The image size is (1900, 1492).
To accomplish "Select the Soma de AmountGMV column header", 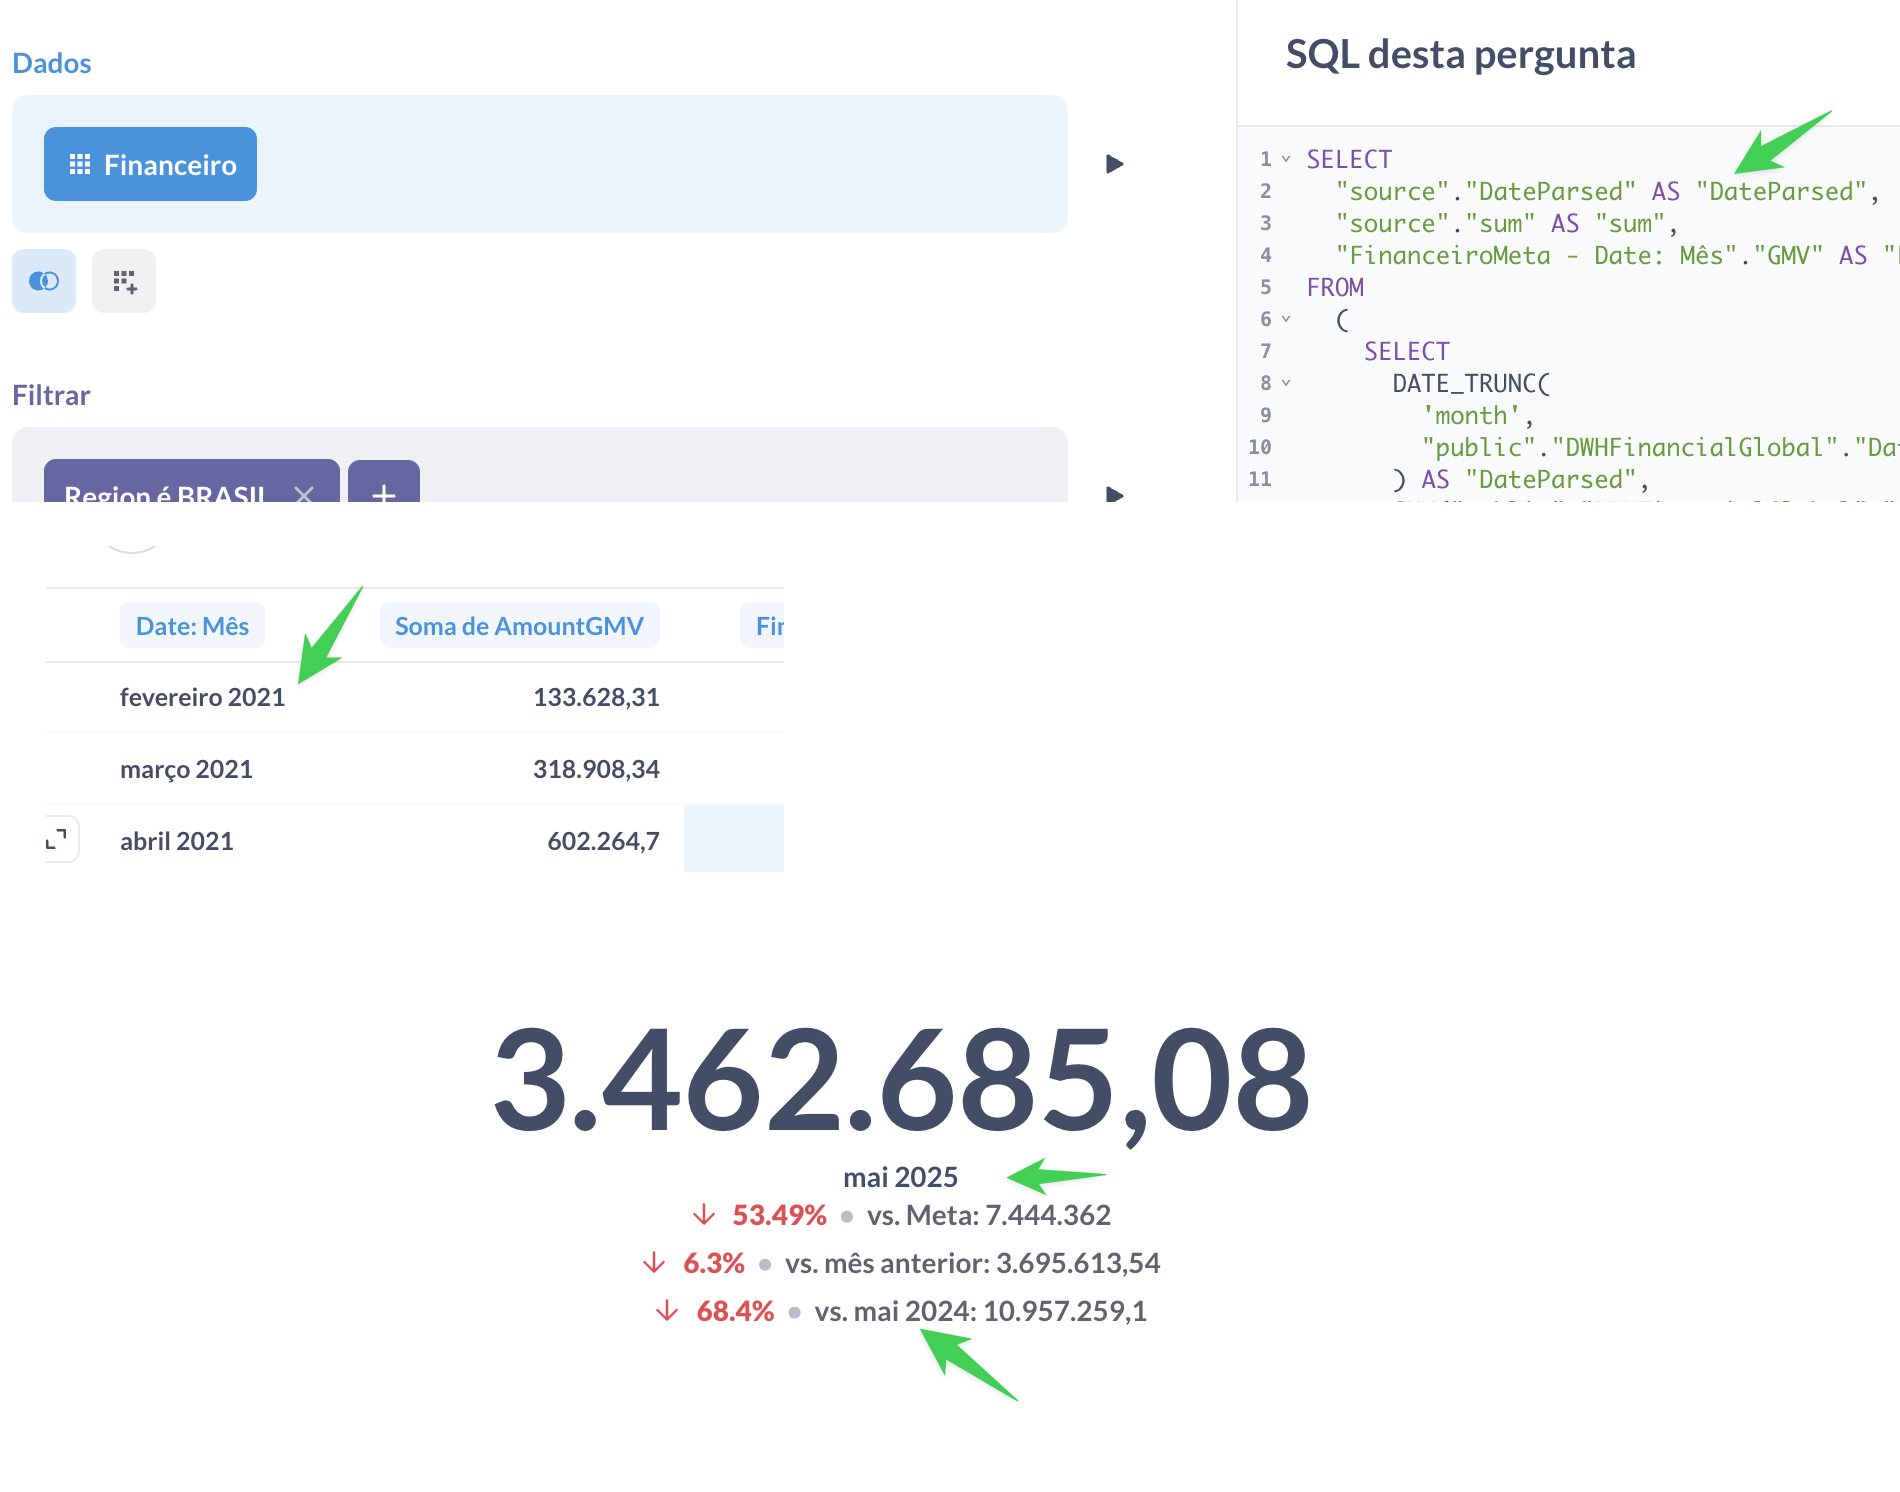I will [x=519, y=626].
